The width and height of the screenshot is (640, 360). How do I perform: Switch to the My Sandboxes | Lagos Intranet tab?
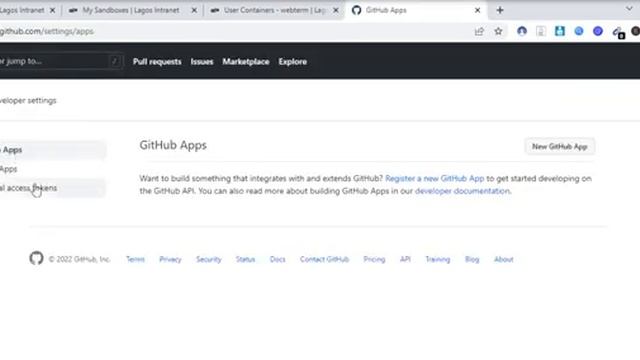131,10
